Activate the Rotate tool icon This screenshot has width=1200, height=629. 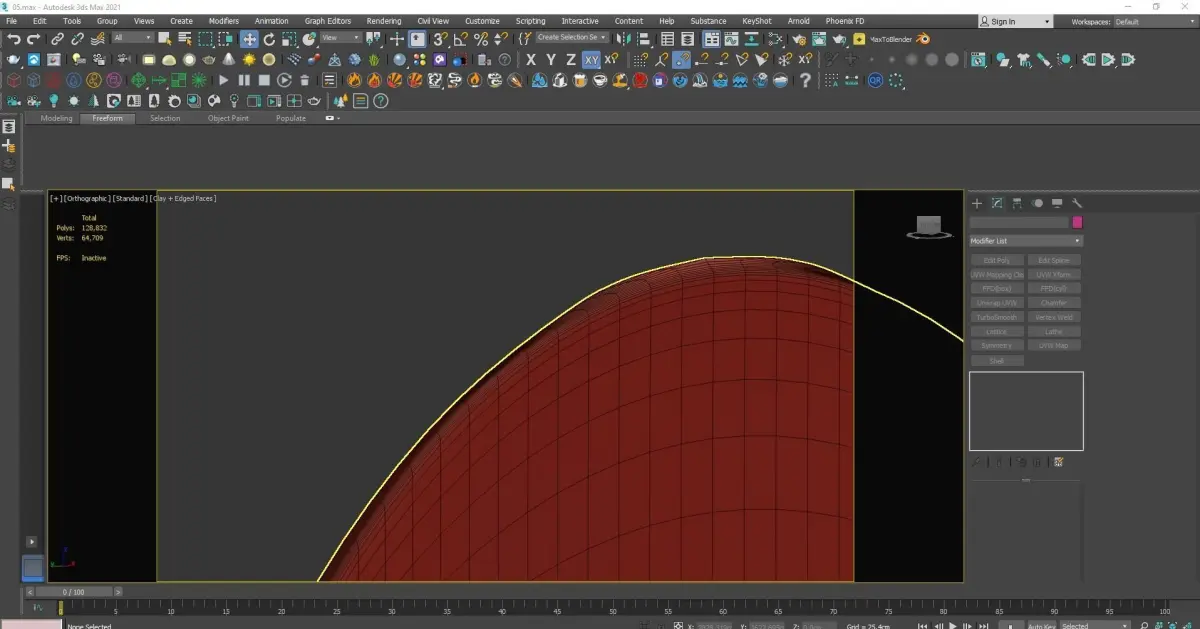coord(269,39)
